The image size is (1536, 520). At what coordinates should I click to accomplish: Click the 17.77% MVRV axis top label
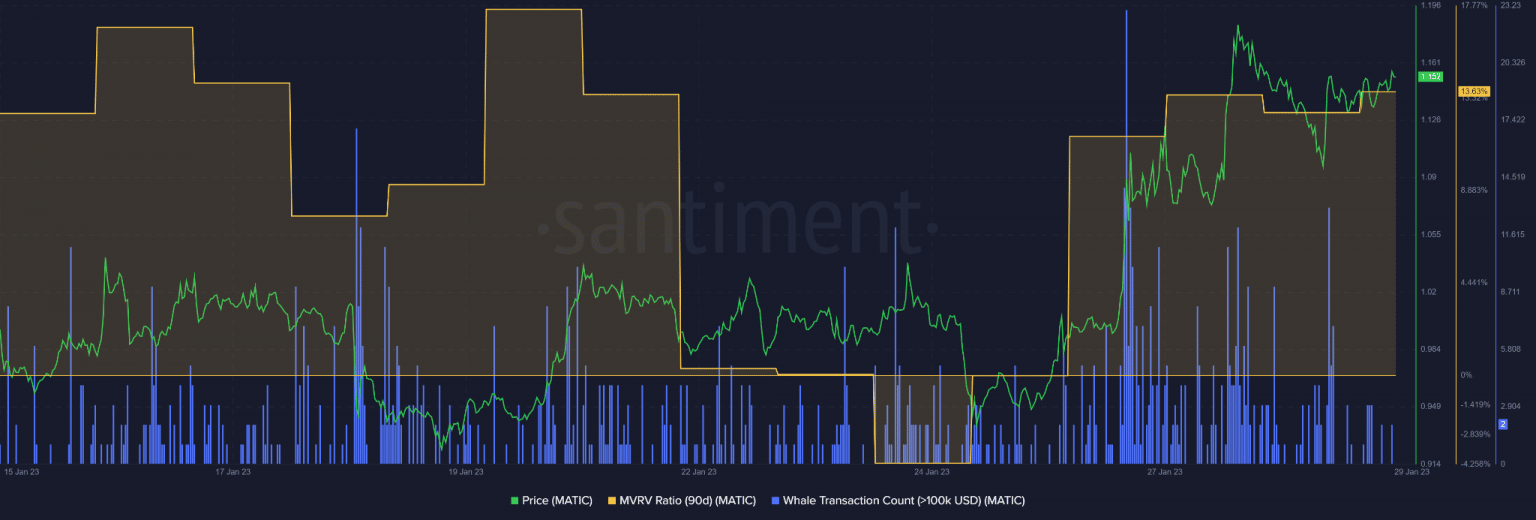1474,6
